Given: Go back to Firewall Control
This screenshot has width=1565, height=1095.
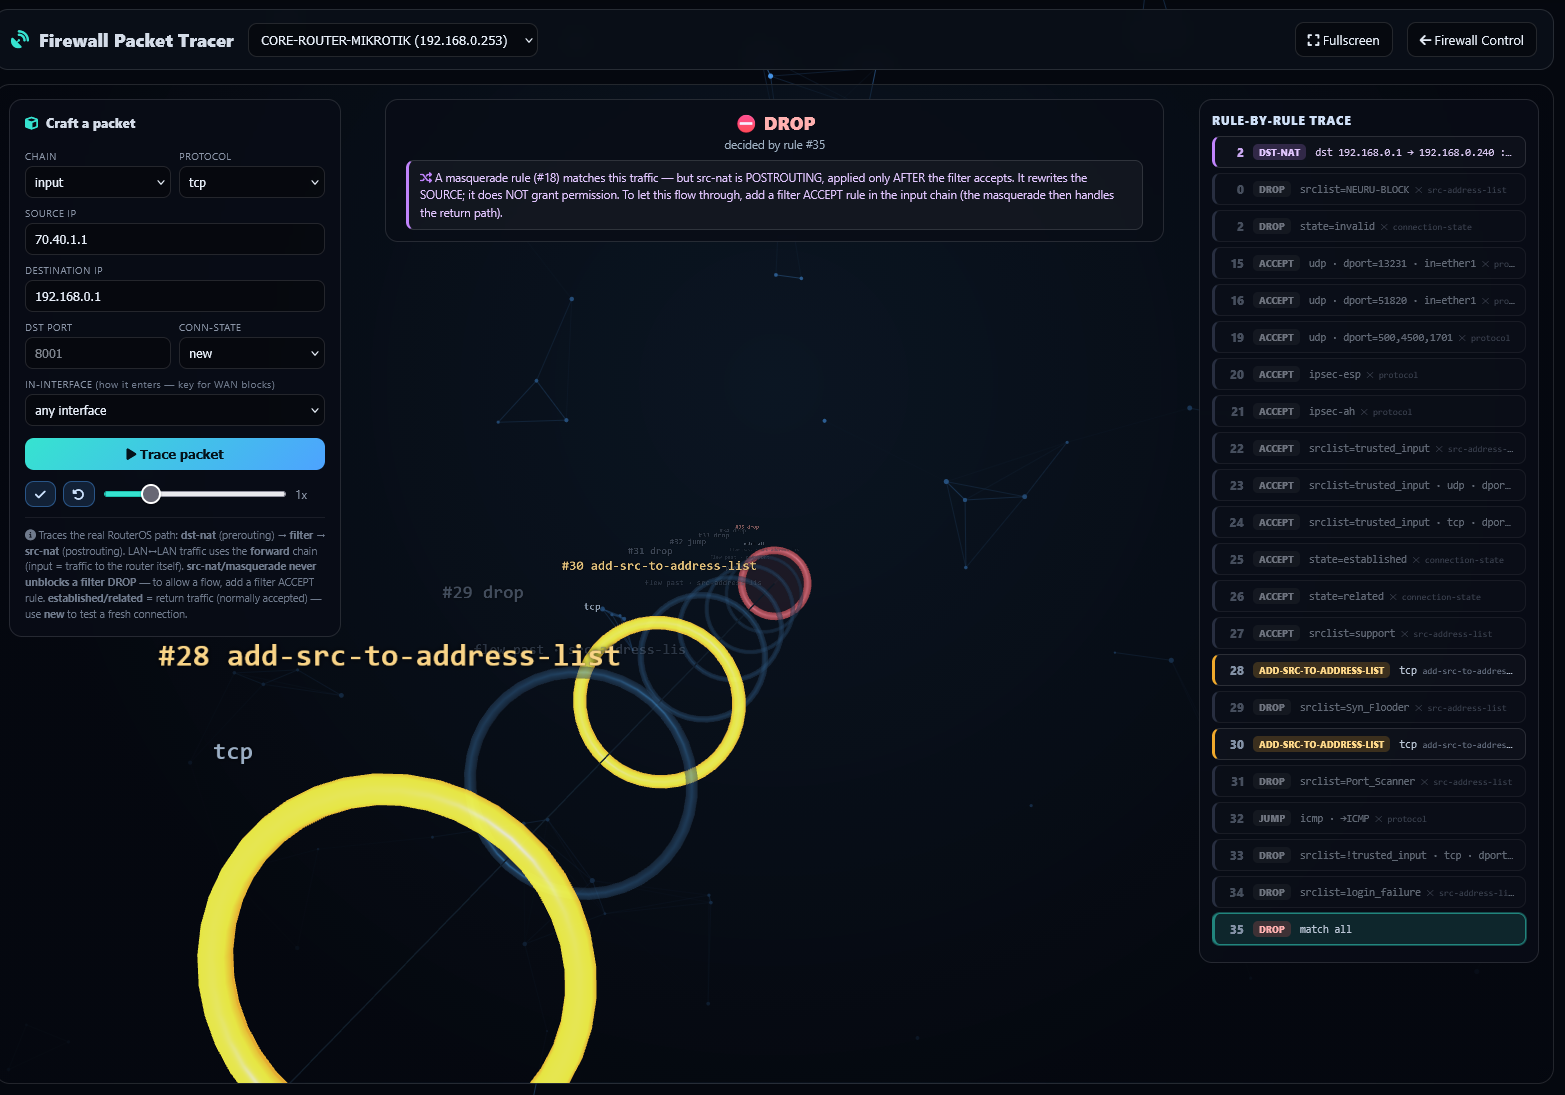Looking at the screenshot, I should point(1471,40).
